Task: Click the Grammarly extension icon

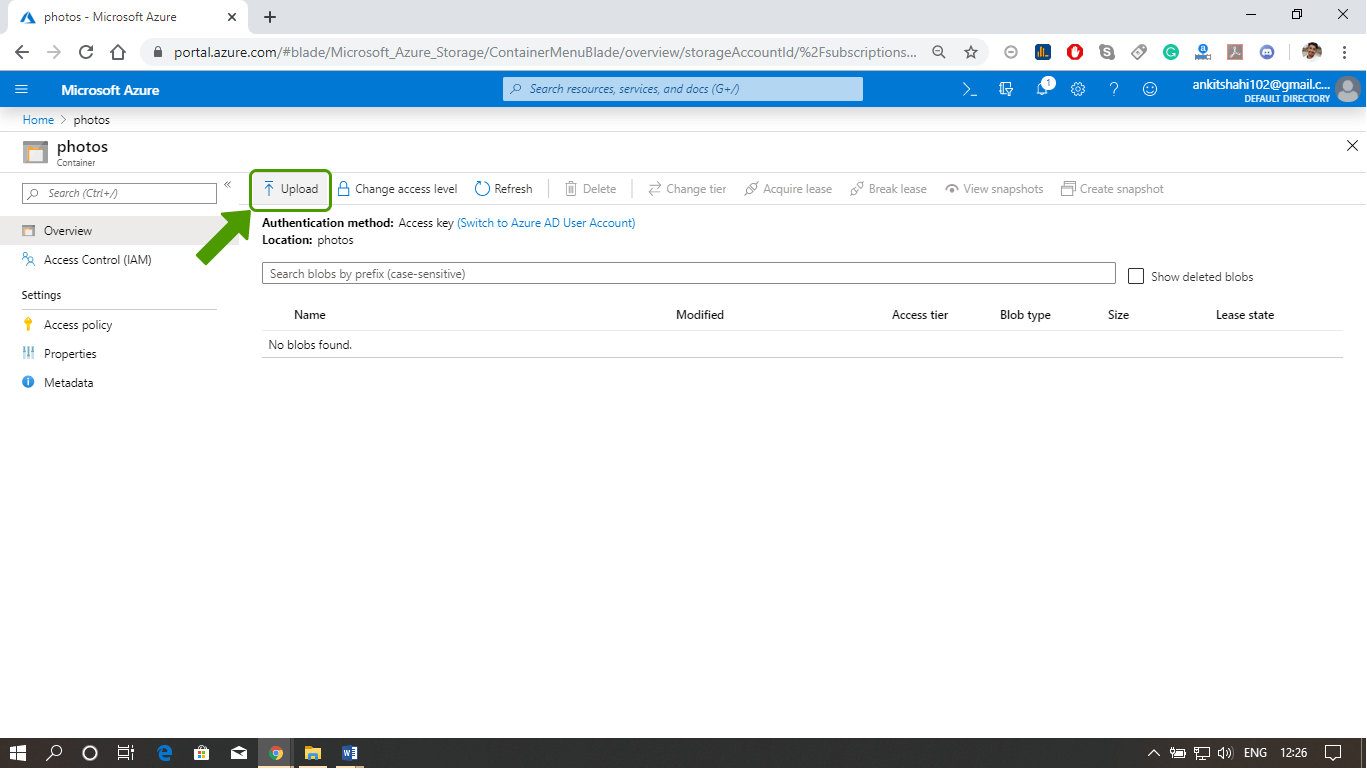Action: coord(1170,52)
